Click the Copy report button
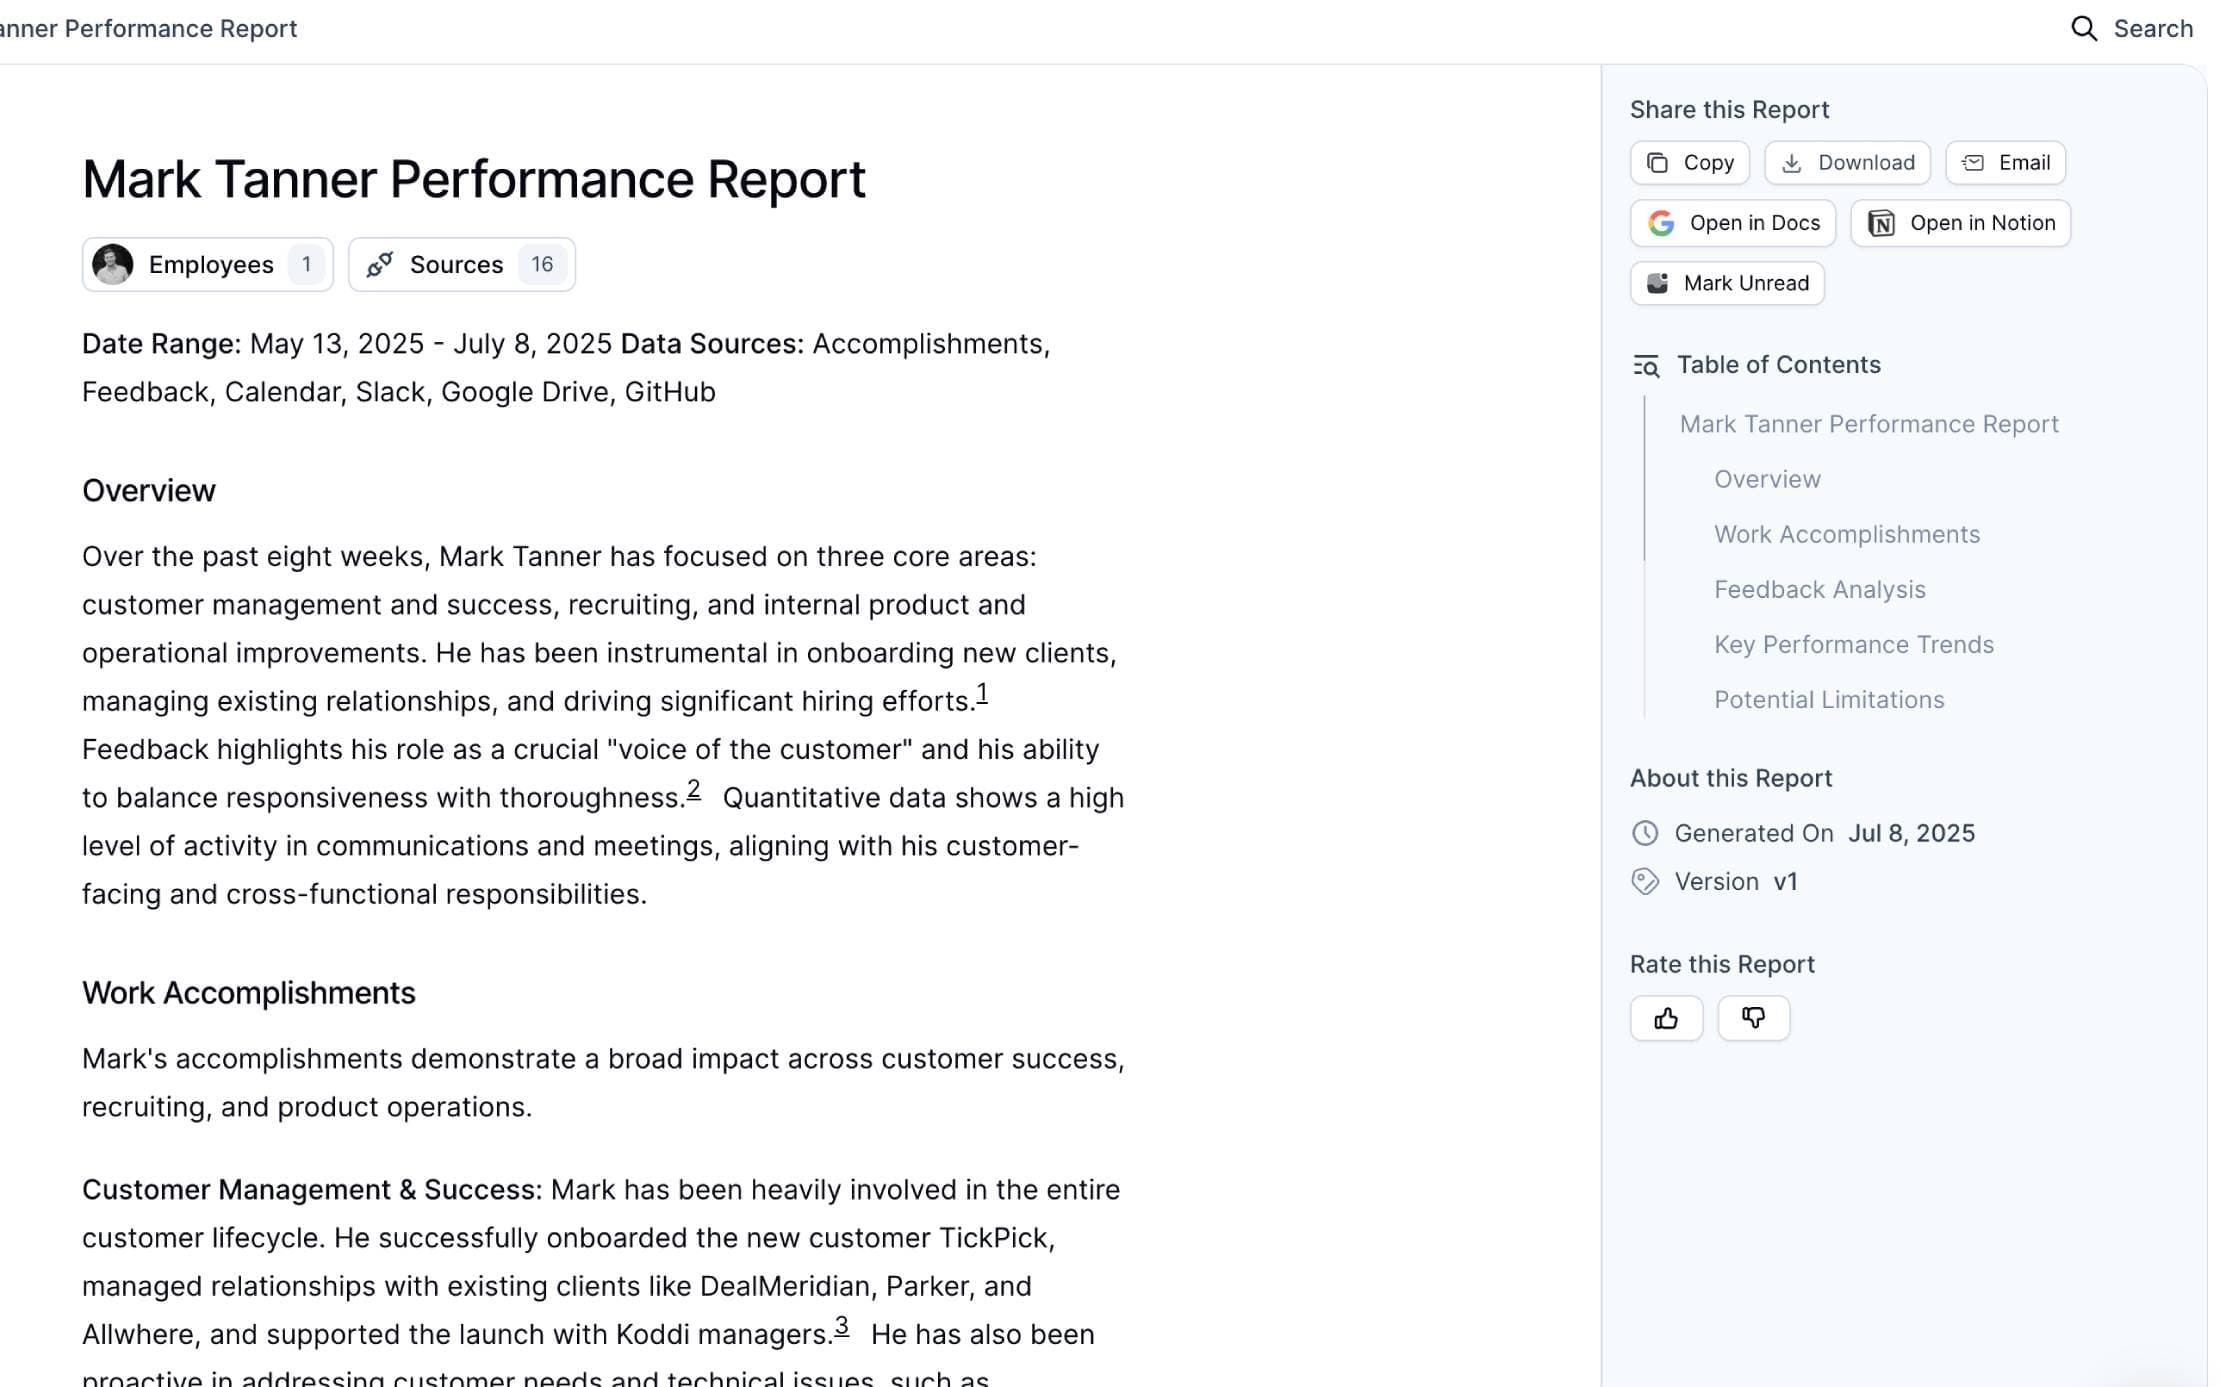Viewport: 2220px width, 1387px height. [1689, 163]
